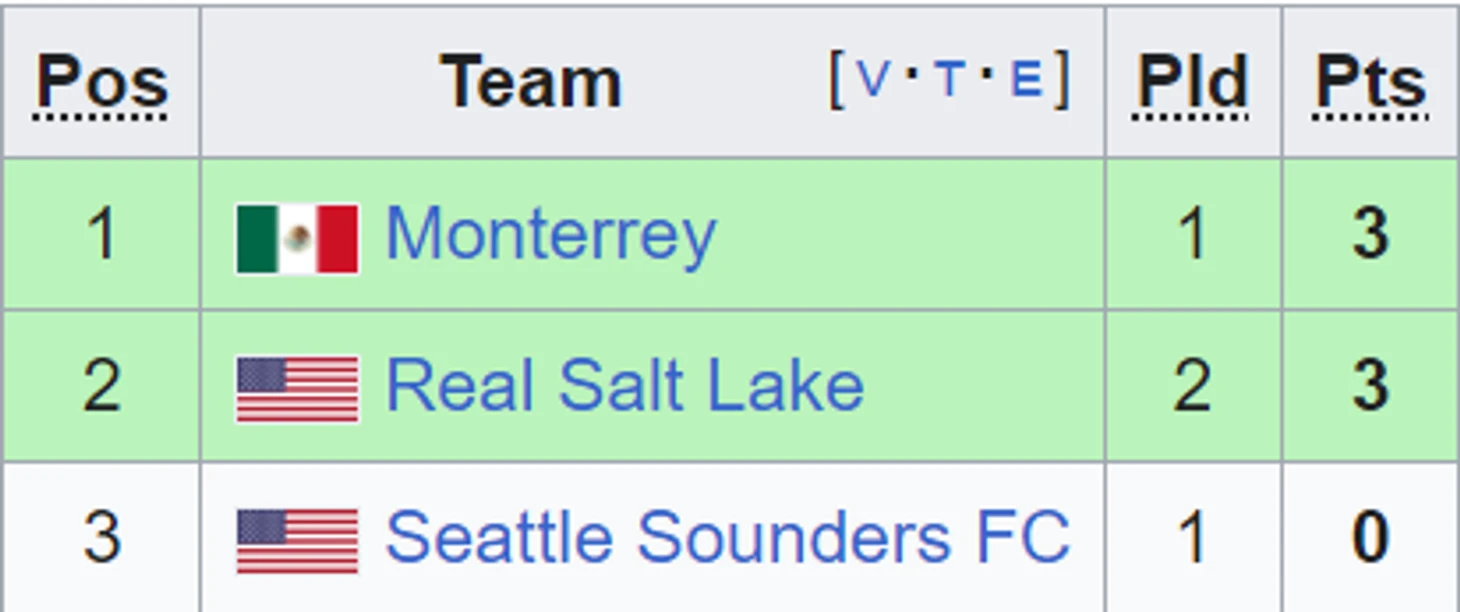Open the Seattle Sounders FC link
The image size is (1460, 612).
728,538
